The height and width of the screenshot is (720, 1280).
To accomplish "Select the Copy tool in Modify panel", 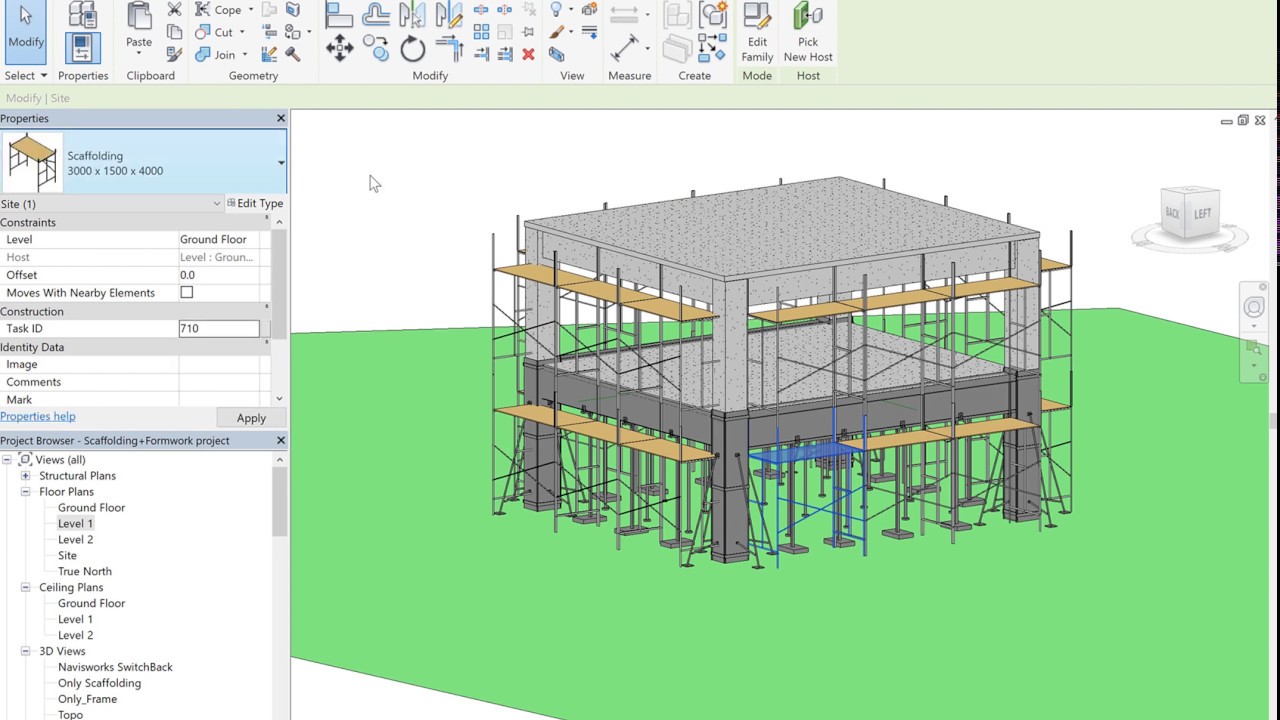I will [376, 47].
